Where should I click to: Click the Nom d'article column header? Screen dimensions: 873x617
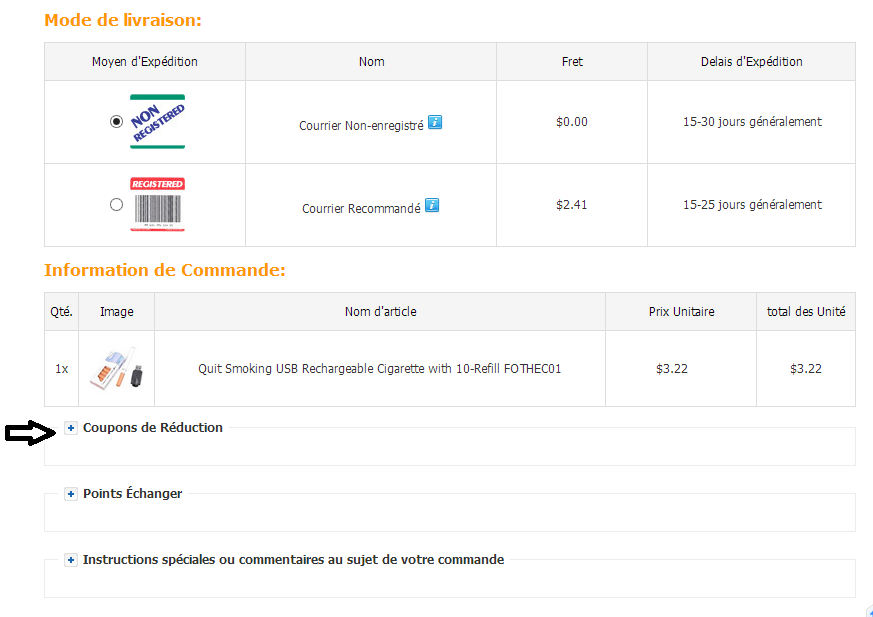click(380, 312)
